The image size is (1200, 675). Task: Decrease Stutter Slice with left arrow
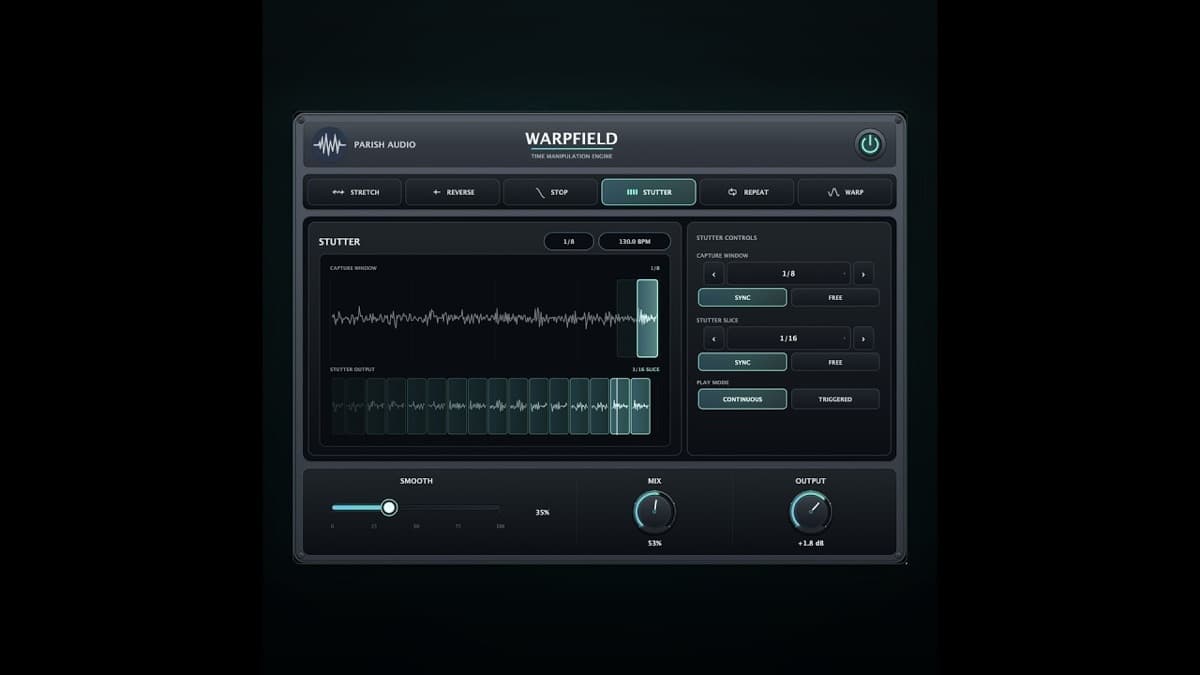tap(713, 338)
